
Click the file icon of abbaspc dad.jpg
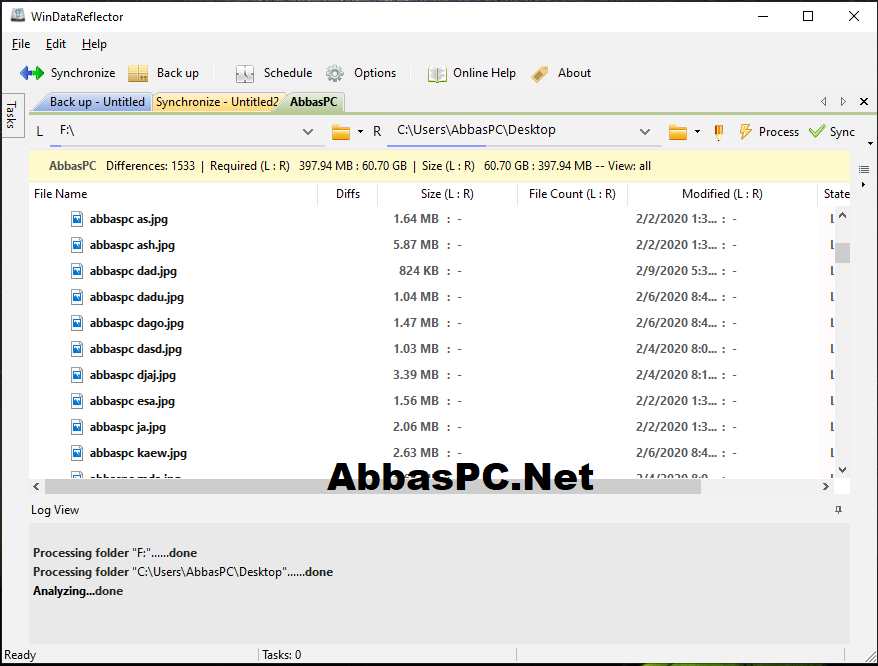[x=77, y=271]
